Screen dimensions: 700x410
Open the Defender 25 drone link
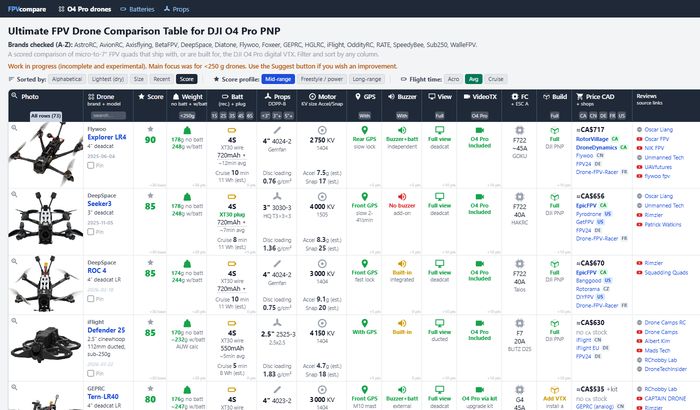(x=106, y=330)
